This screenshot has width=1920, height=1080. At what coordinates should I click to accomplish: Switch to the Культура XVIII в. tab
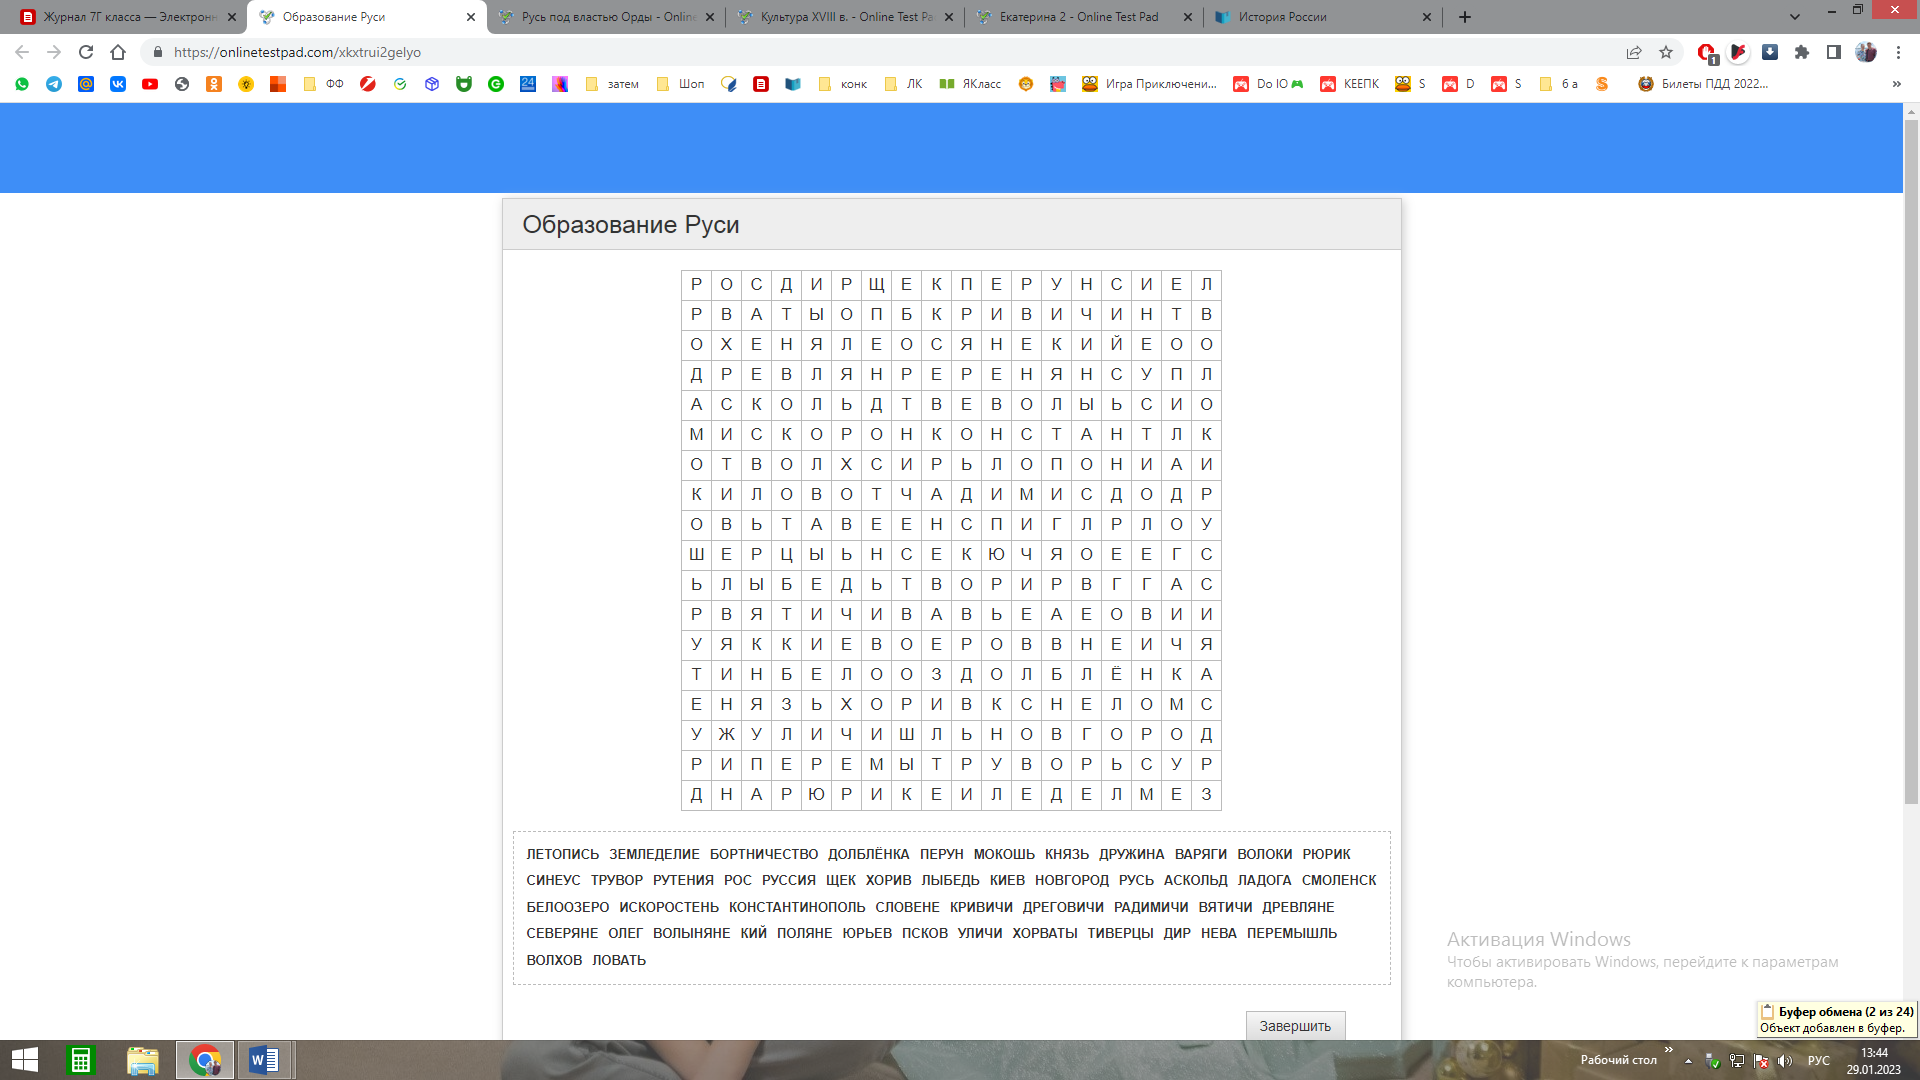(846, 17)
